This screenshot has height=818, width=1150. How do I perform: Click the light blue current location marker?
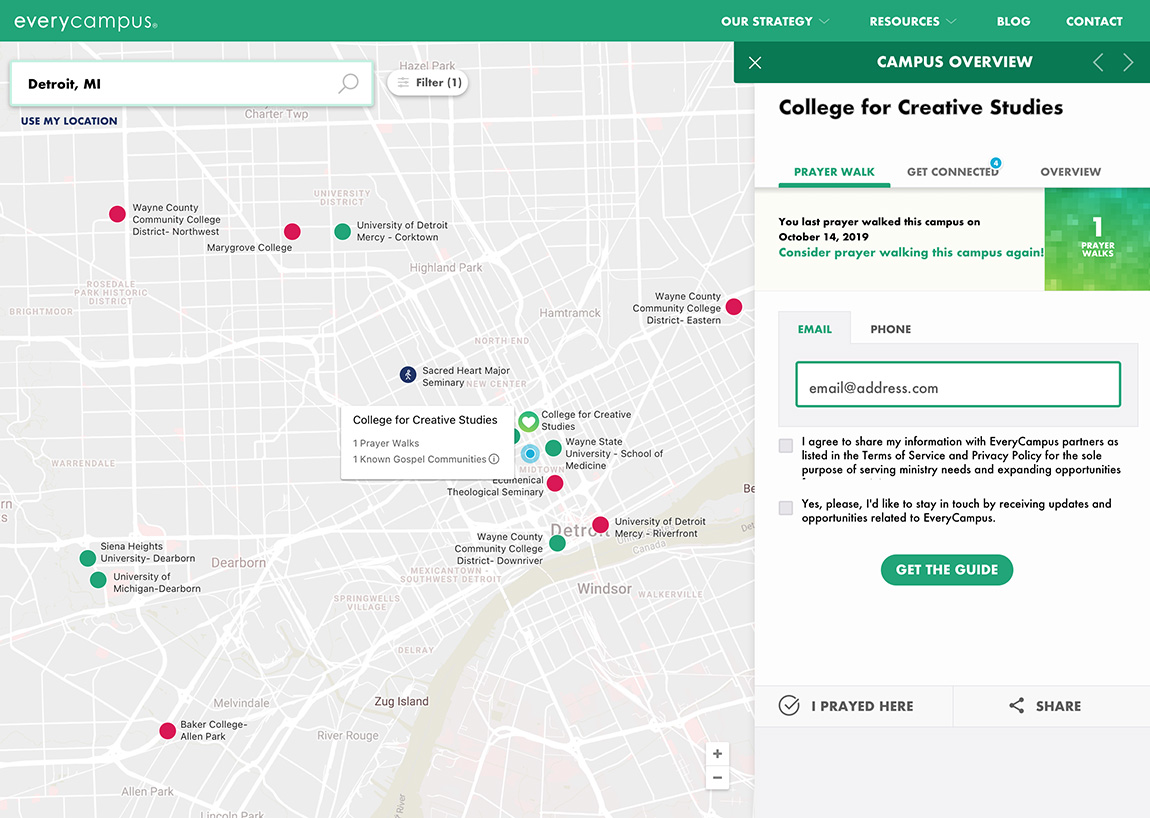click(530, 453)
